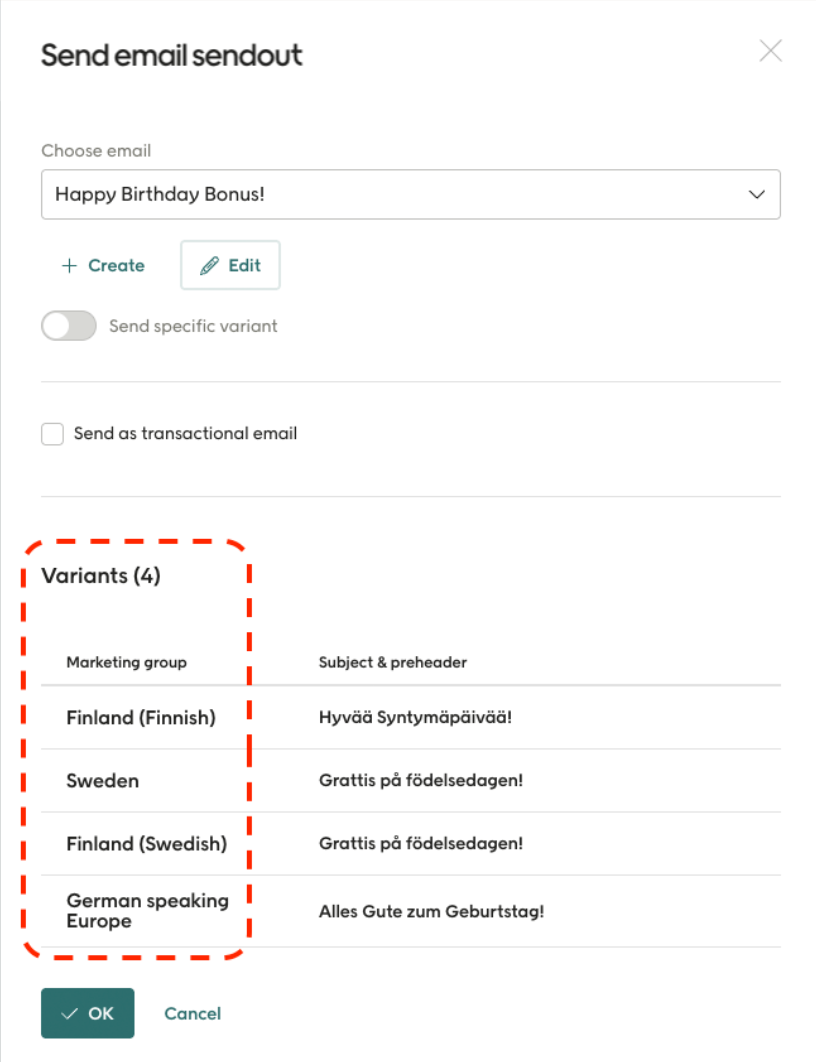The height and width of the screenshot is (1062, 816).
Task: Click Cancel to abort the sendout
Action: (x=192, y=1013)
